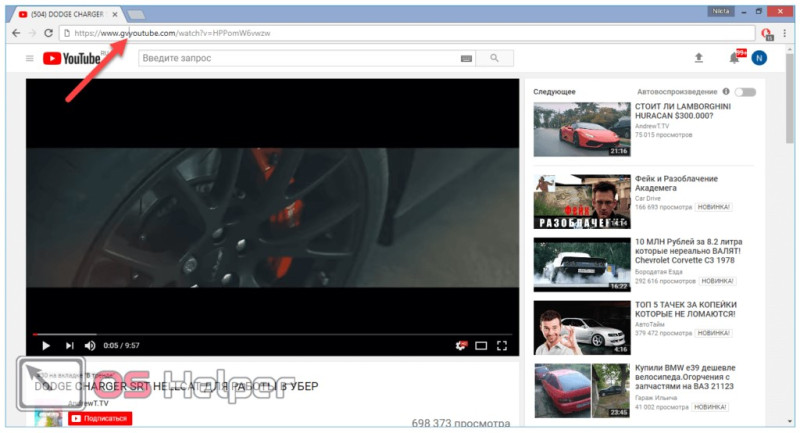Click the page info icon in address bar
This screenshot has height=433, width=800.
point(67,33)
